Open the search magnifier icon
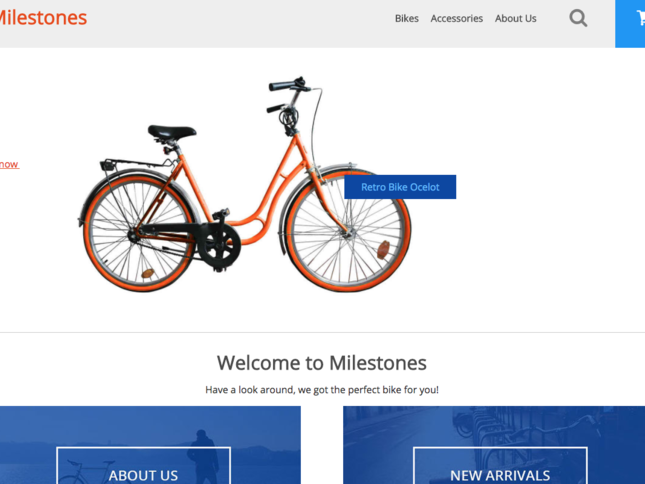 tap(578, 19)
